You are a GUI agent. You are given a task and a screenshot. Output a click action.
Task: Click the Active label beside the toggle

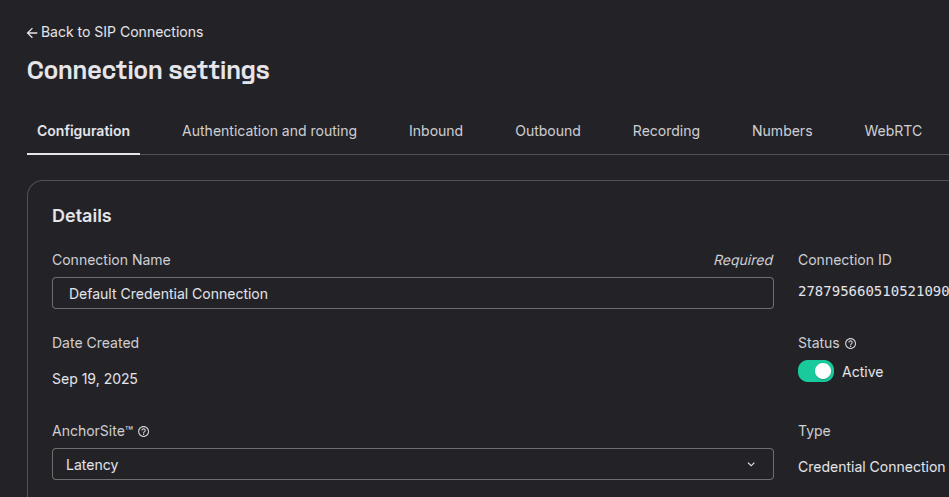click(x=862, y=372)
